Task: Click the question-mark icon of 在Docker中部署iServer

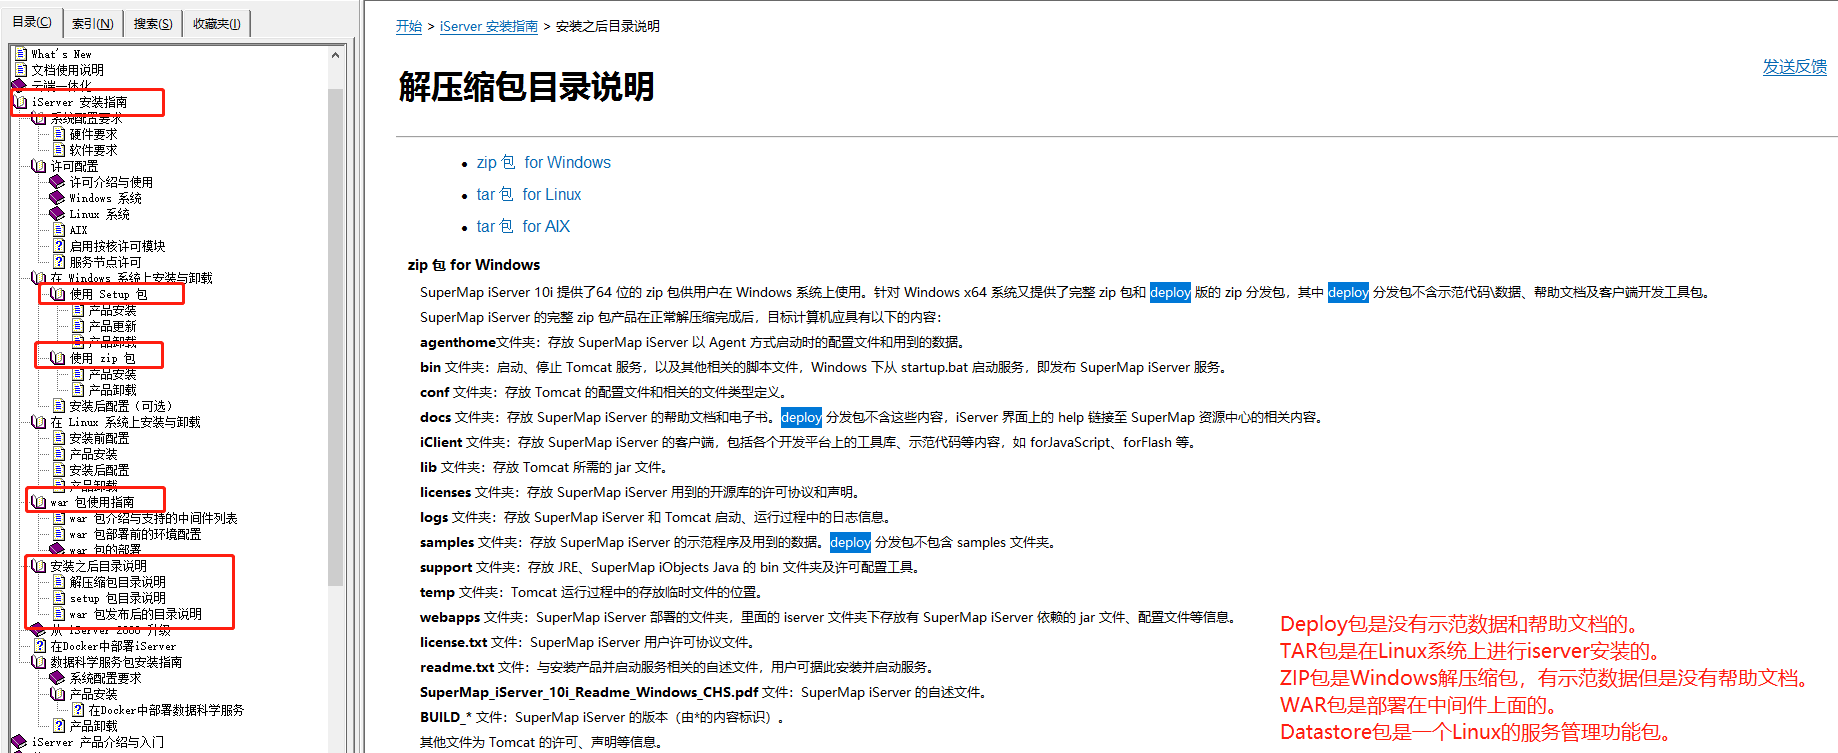Action: click(40, 646)
